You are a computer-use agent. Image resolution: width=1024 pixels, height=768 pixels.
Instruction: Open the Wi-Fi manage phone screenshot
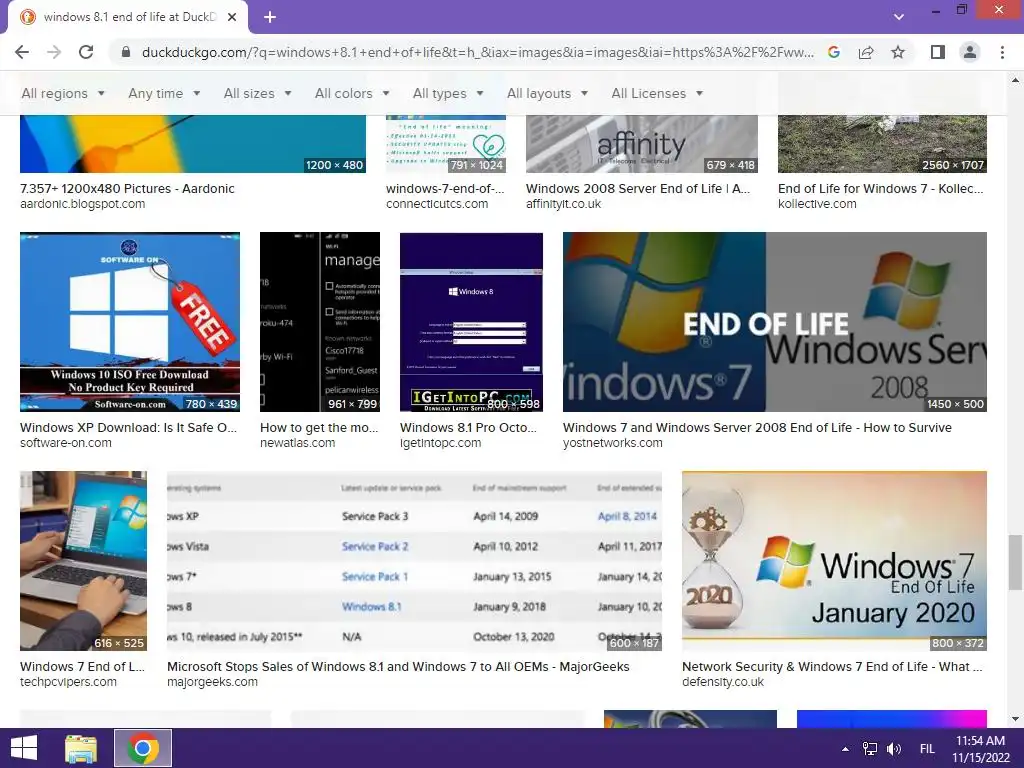[320, 321]
